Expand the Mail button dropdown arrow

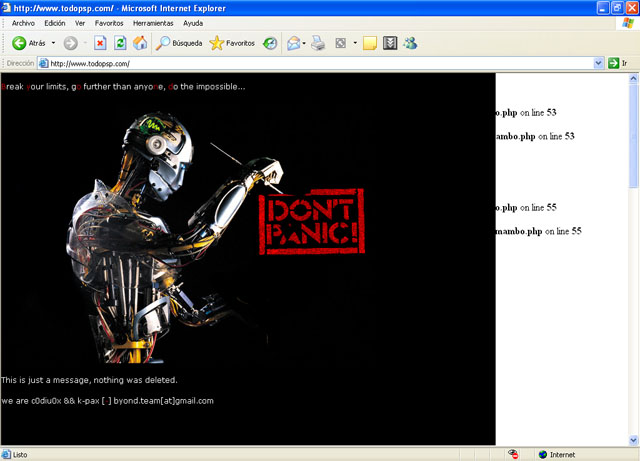304,43
